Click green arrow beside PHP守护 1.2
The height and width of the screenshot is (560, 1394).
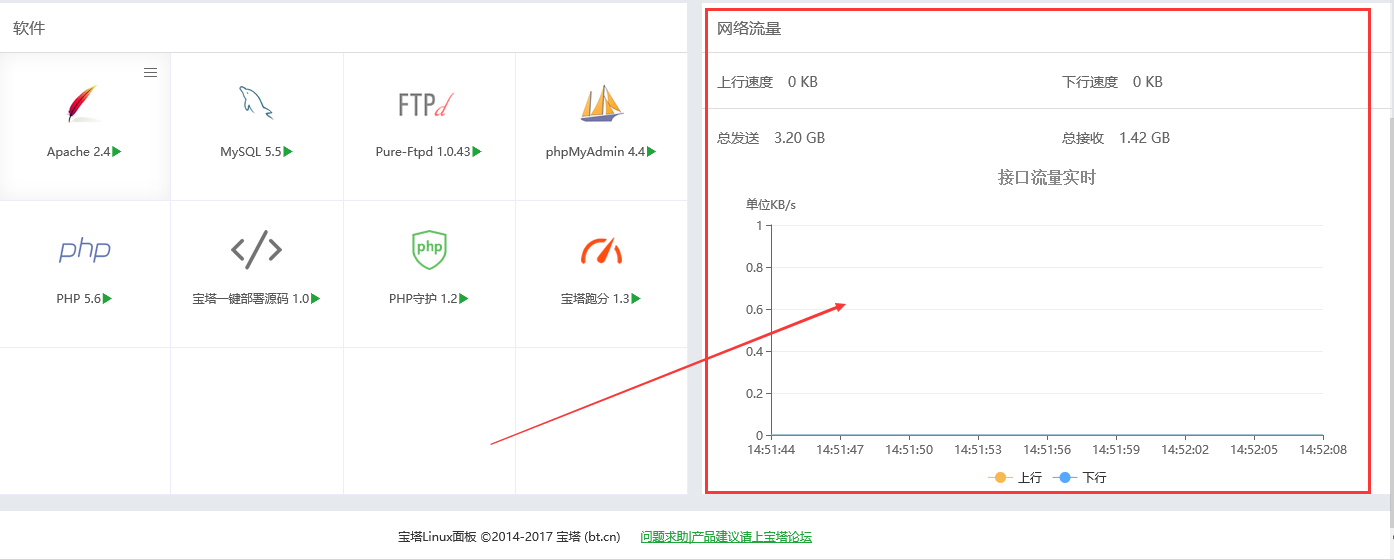click(464, 298)
